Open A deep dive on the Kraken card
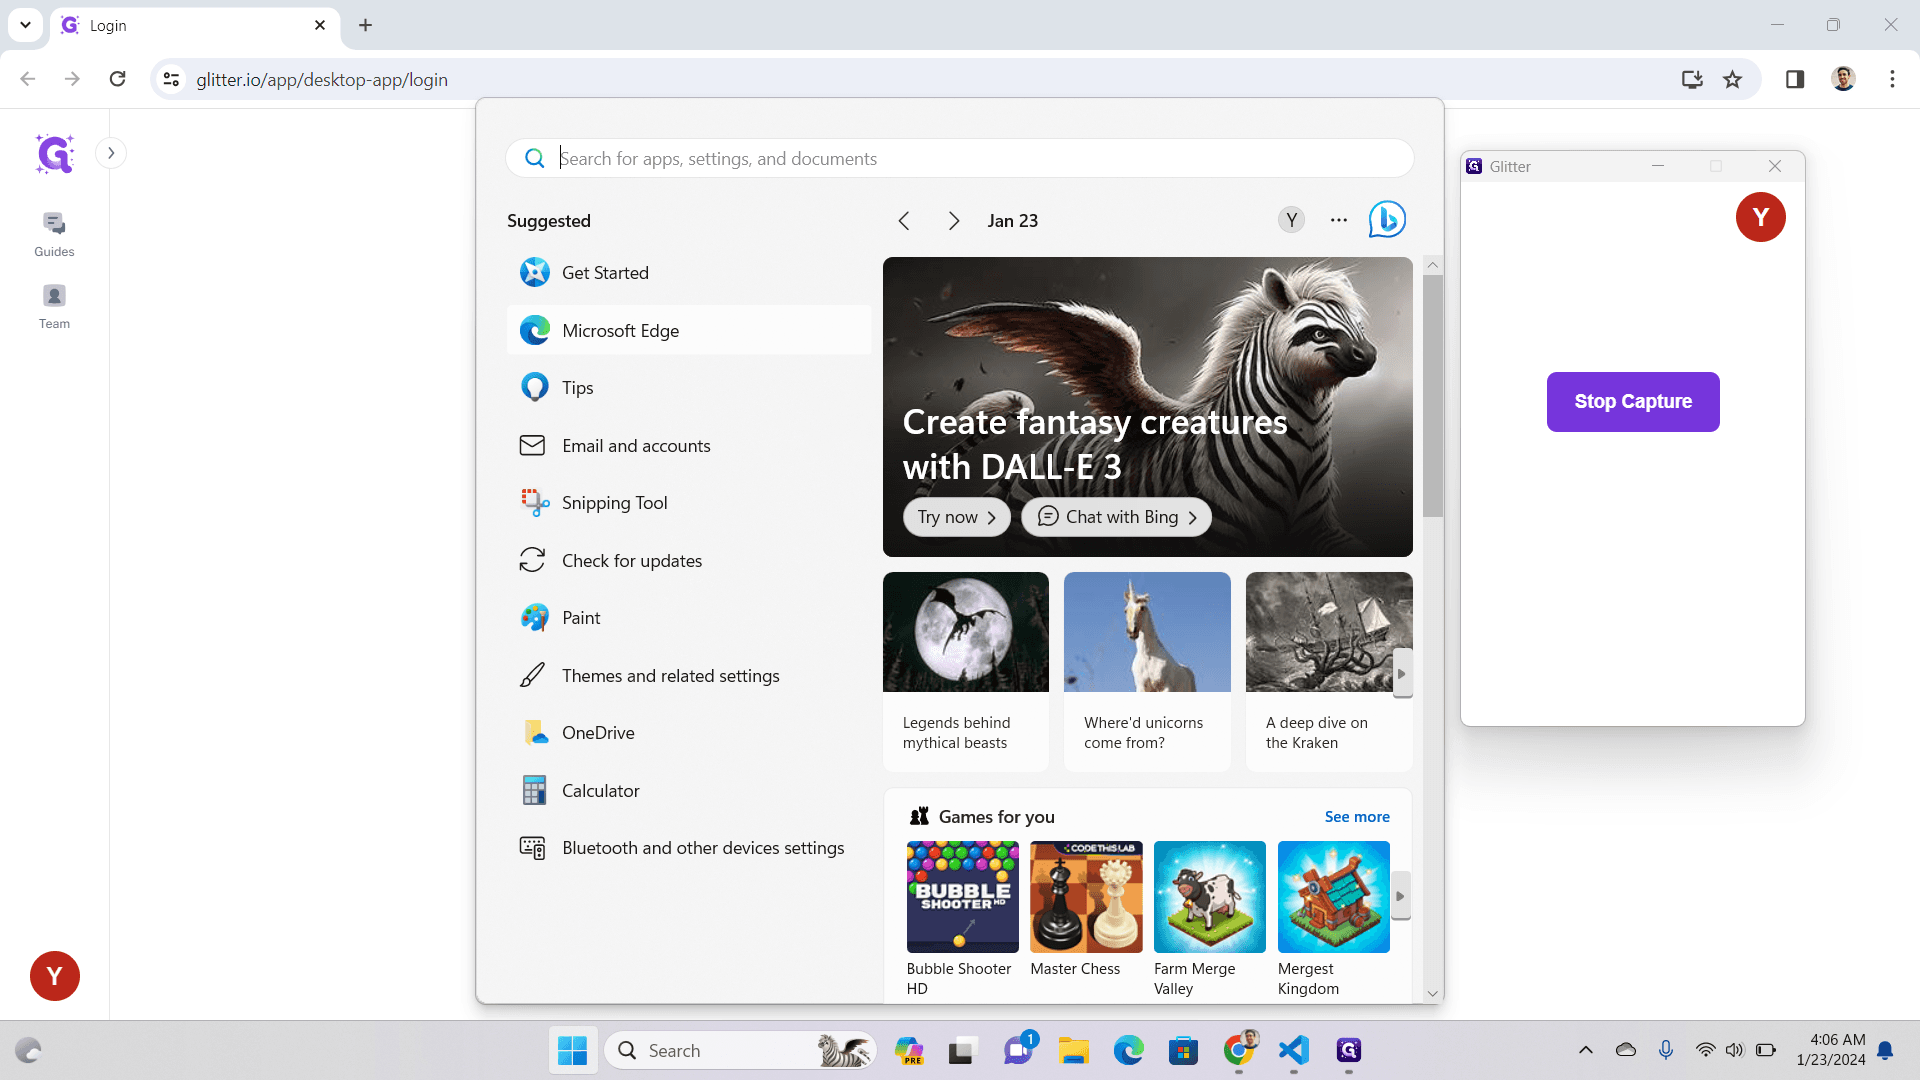The height and width of the screenshot is (1080, 1920). coord(1329,671)
